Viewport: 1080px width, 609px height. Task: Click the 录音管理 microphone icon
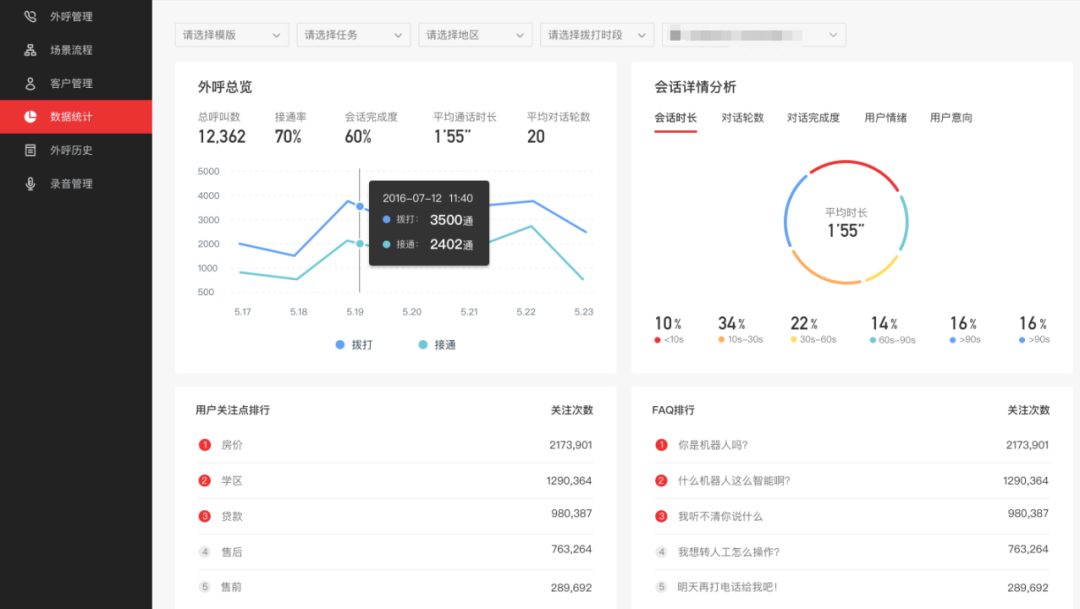[x=30, y=184]
